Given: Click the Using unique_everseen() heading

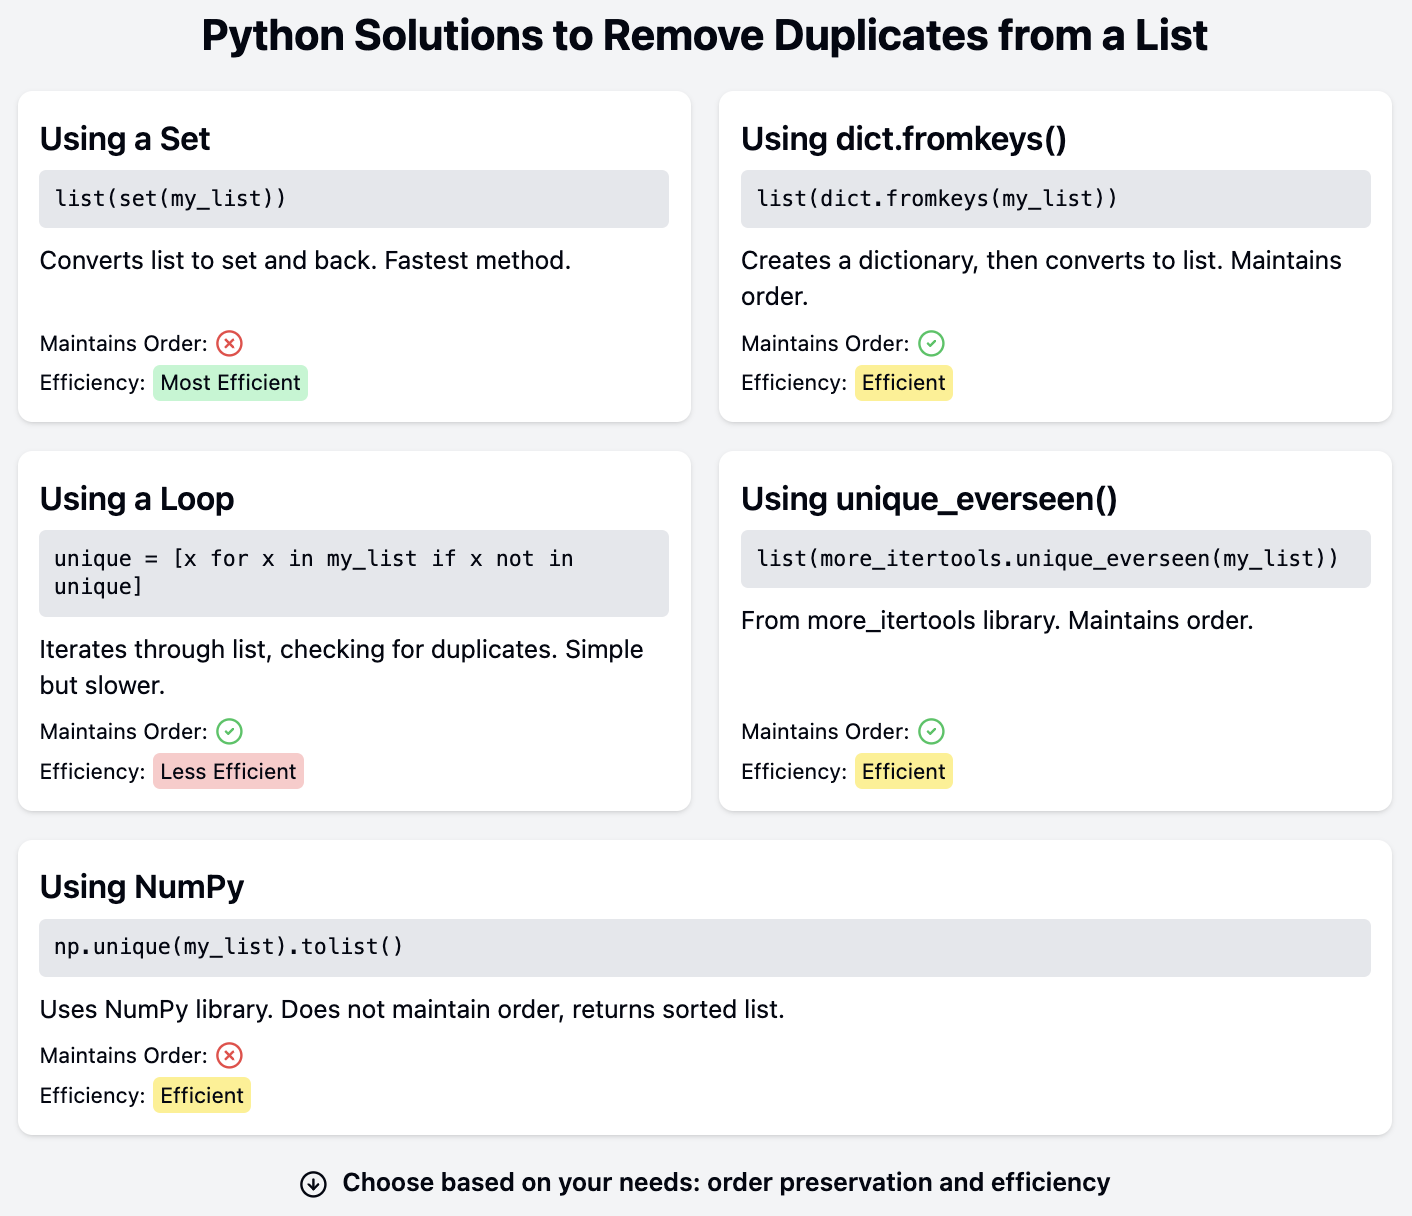Looking at the screenshot, I should pos(929,499).
